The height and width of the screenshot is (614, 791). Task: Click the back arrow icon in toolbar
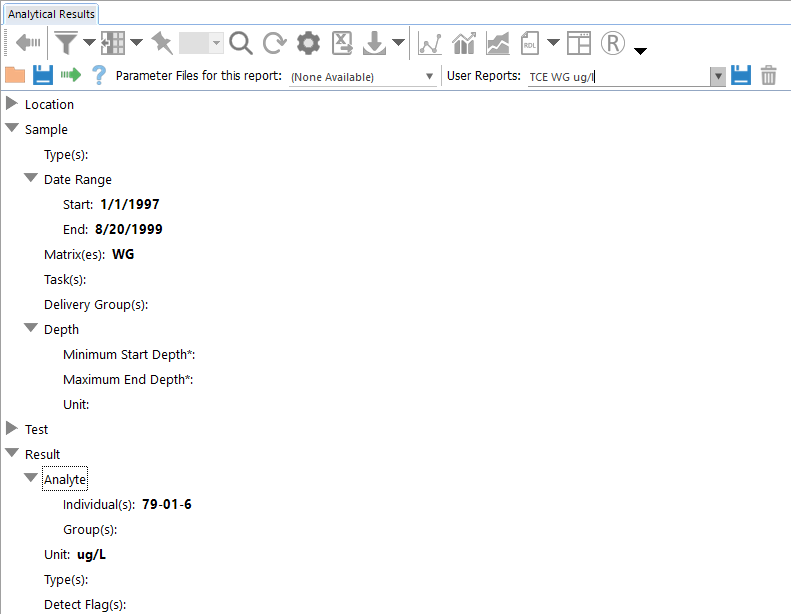tap(27, 43)
